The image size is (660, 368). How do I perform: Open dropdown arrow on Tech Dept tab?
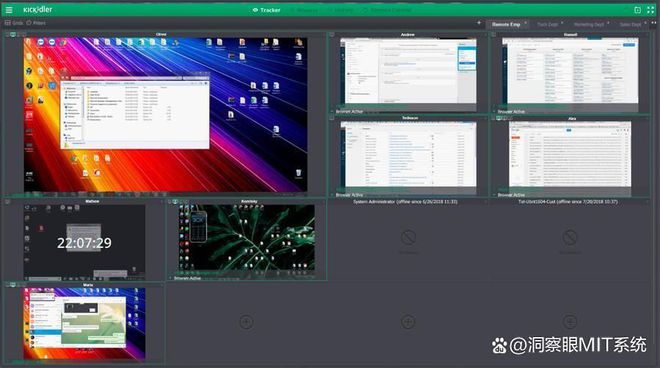pyautogui.click(x=562, y=23)
